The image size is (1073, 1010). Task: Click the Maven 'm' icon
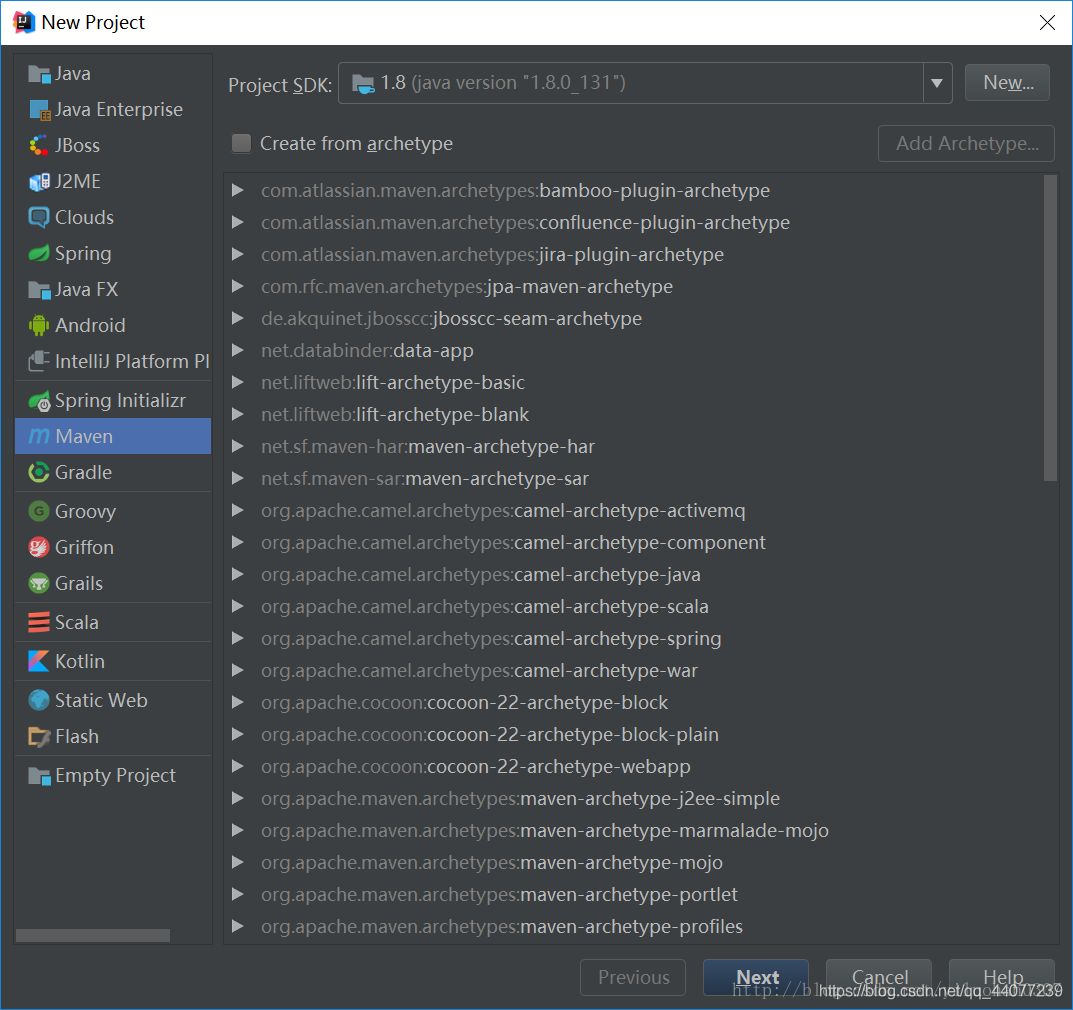[39, 437]
